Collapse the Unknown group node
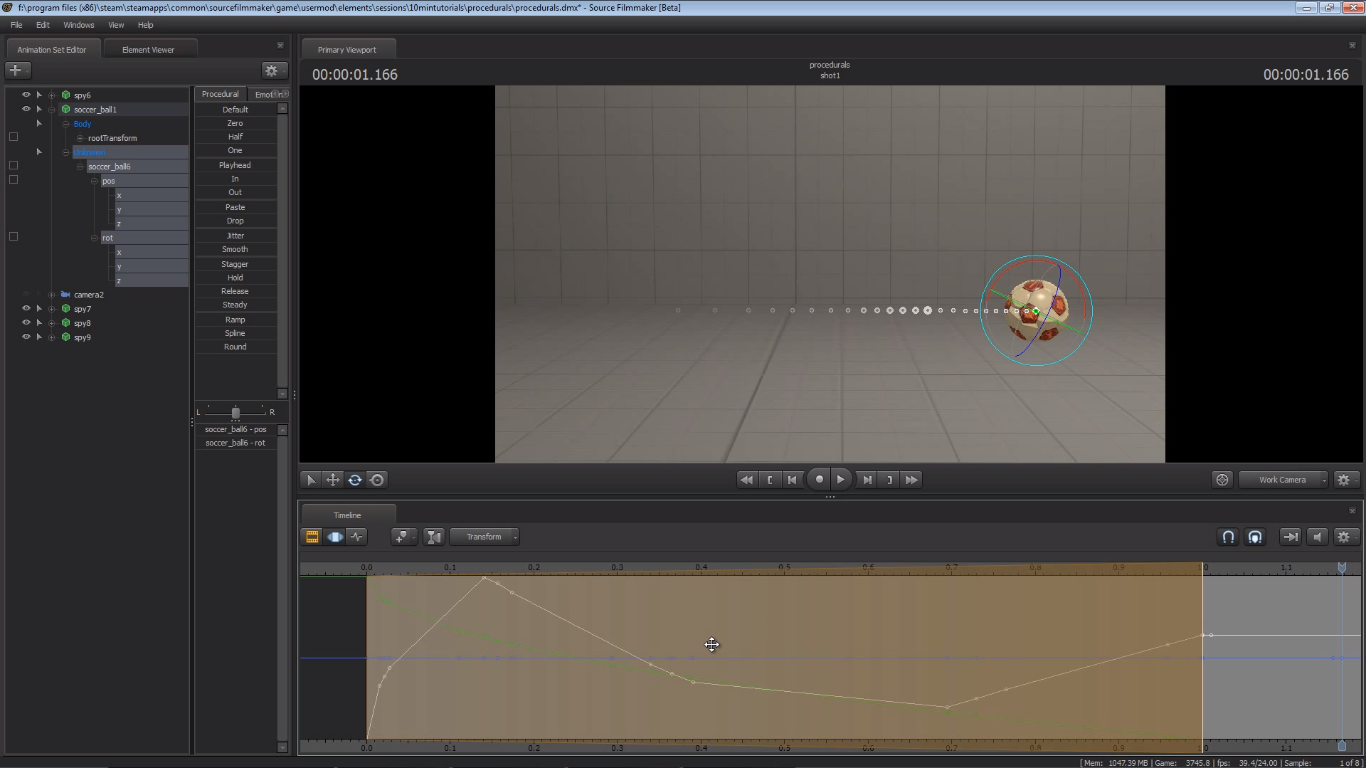This screenshot has width=1366, height=768. point(66,152)
